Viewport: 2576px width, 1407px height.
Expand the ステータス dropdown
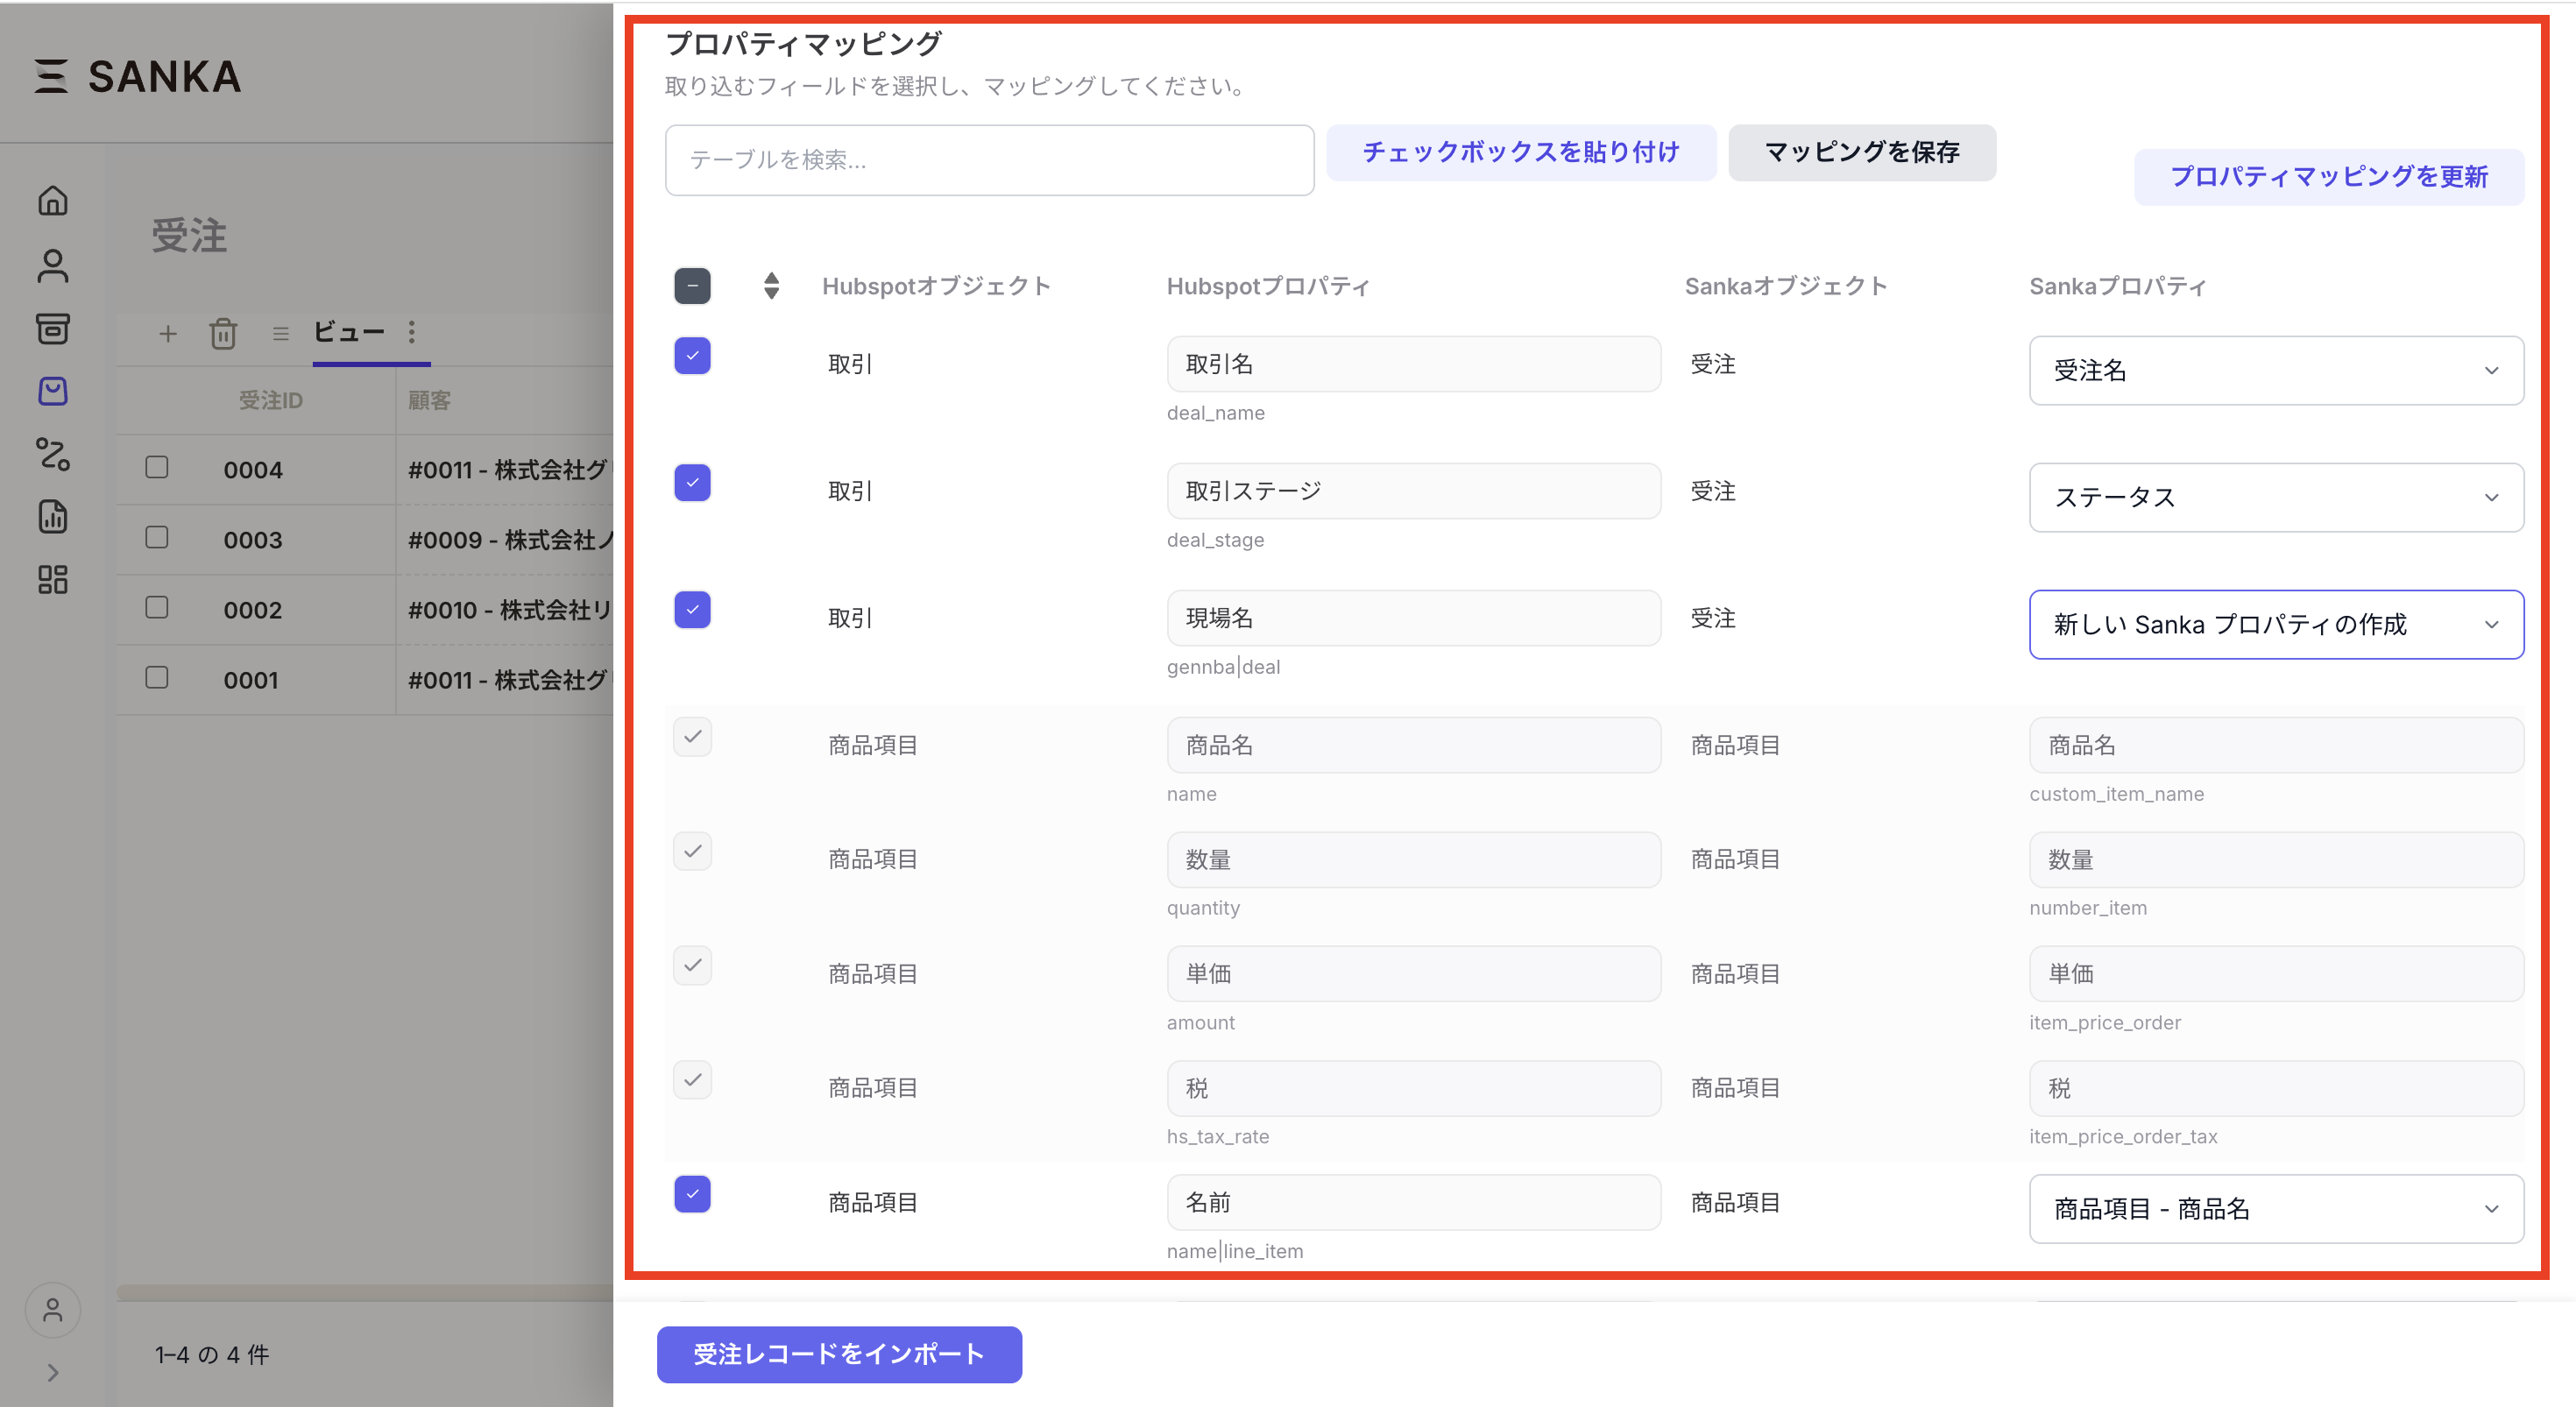(x=2275, y=498)
